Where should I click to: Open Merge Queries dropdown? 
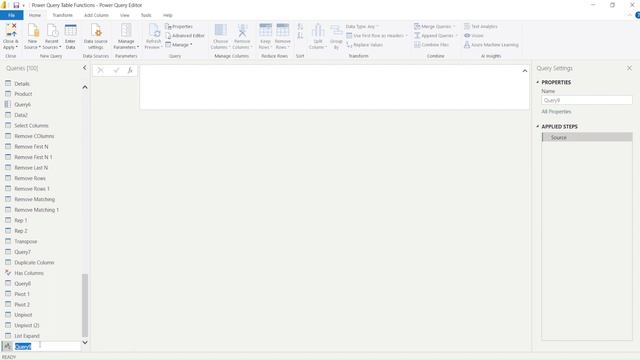[435, 27]
